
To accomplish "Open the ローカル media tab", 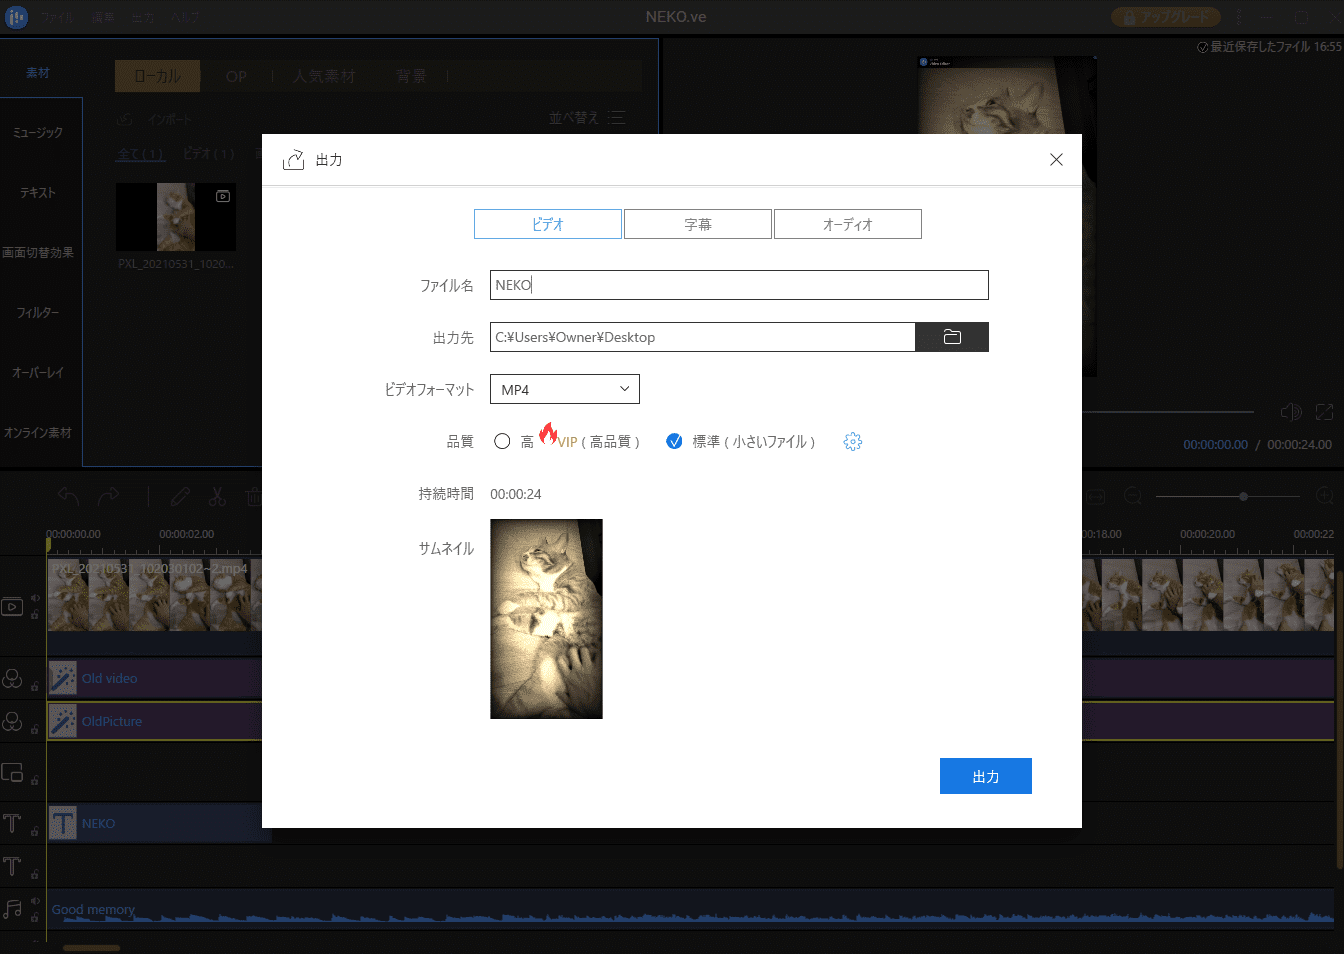I will click(158, 76).
